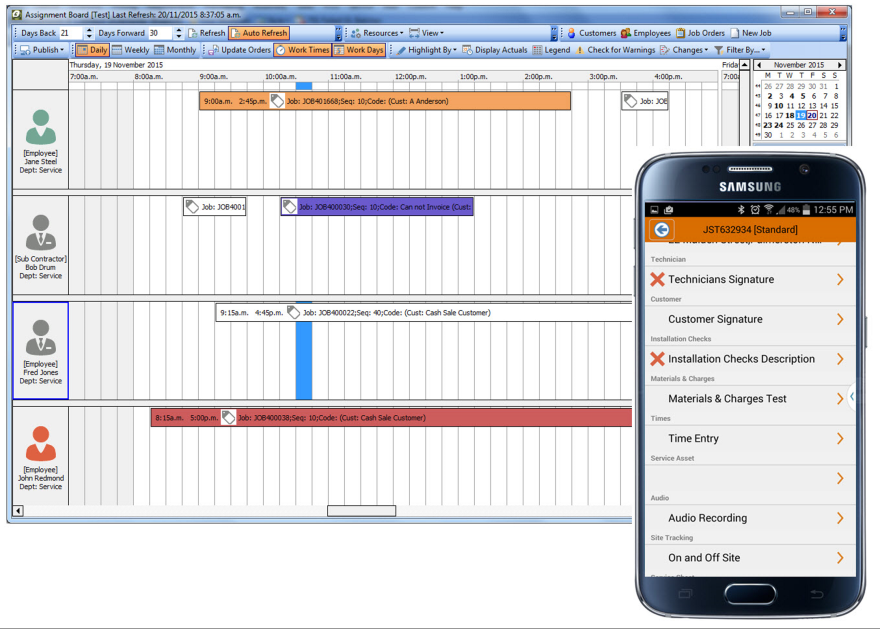This screenshot has width=880, height=629.
Task: Open Materials & Charges Test on phone
Action: pyautogui.click(x=750, y=398)
